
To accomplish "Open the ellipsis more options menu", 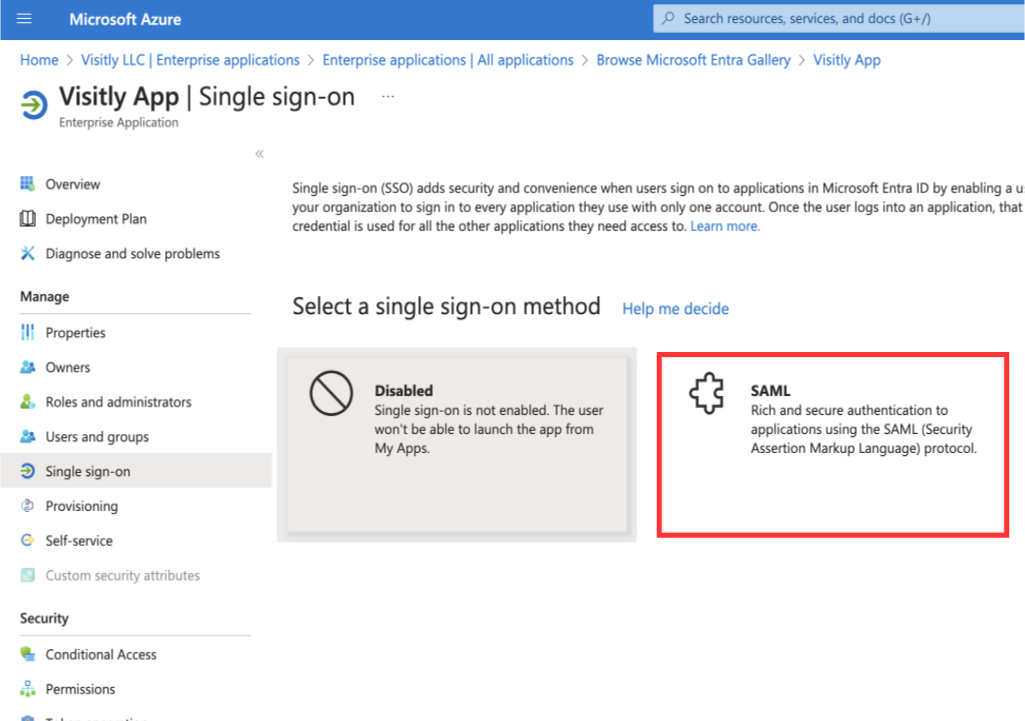I will tap(388, 97).
